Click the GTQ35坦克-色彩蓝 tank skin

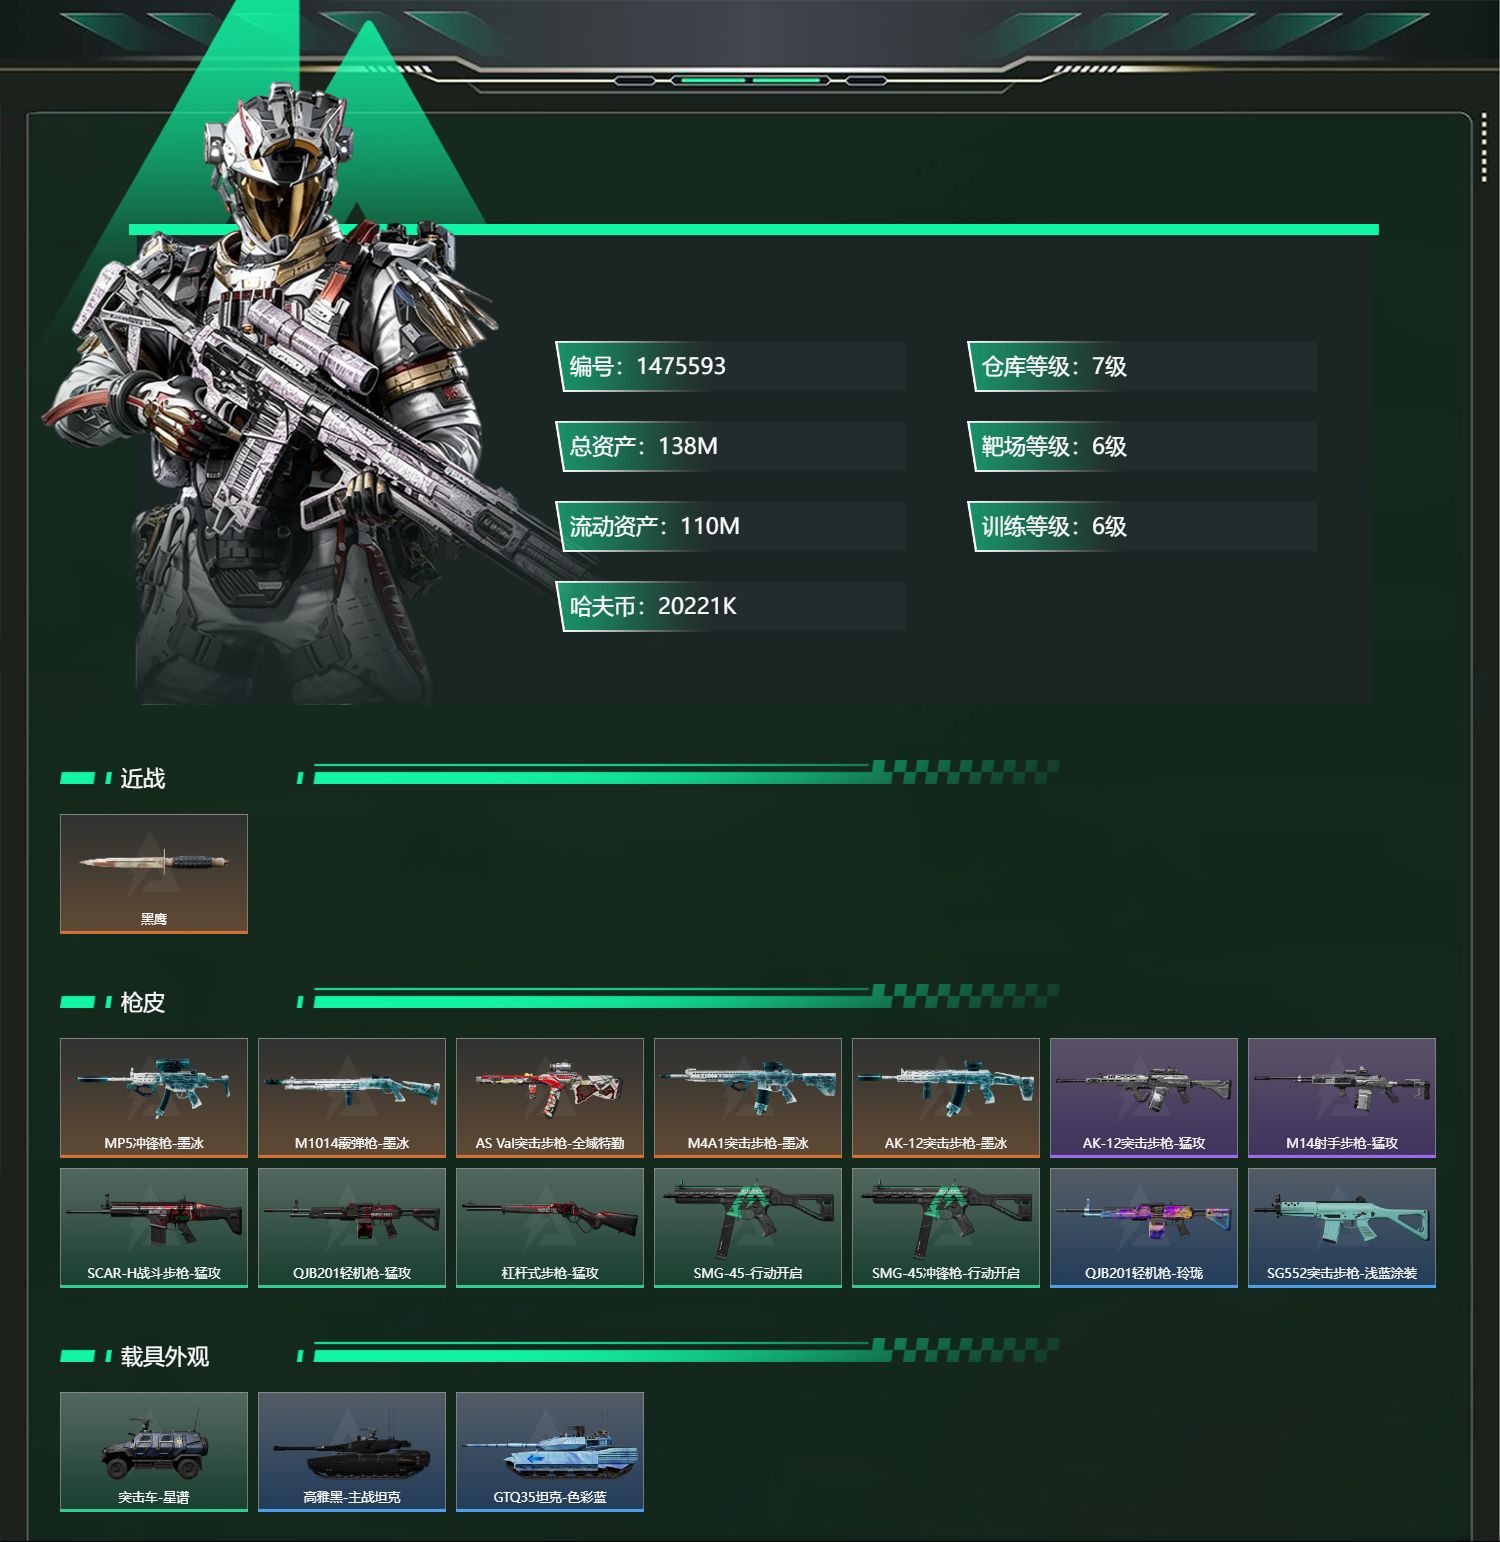point(550,1452)
